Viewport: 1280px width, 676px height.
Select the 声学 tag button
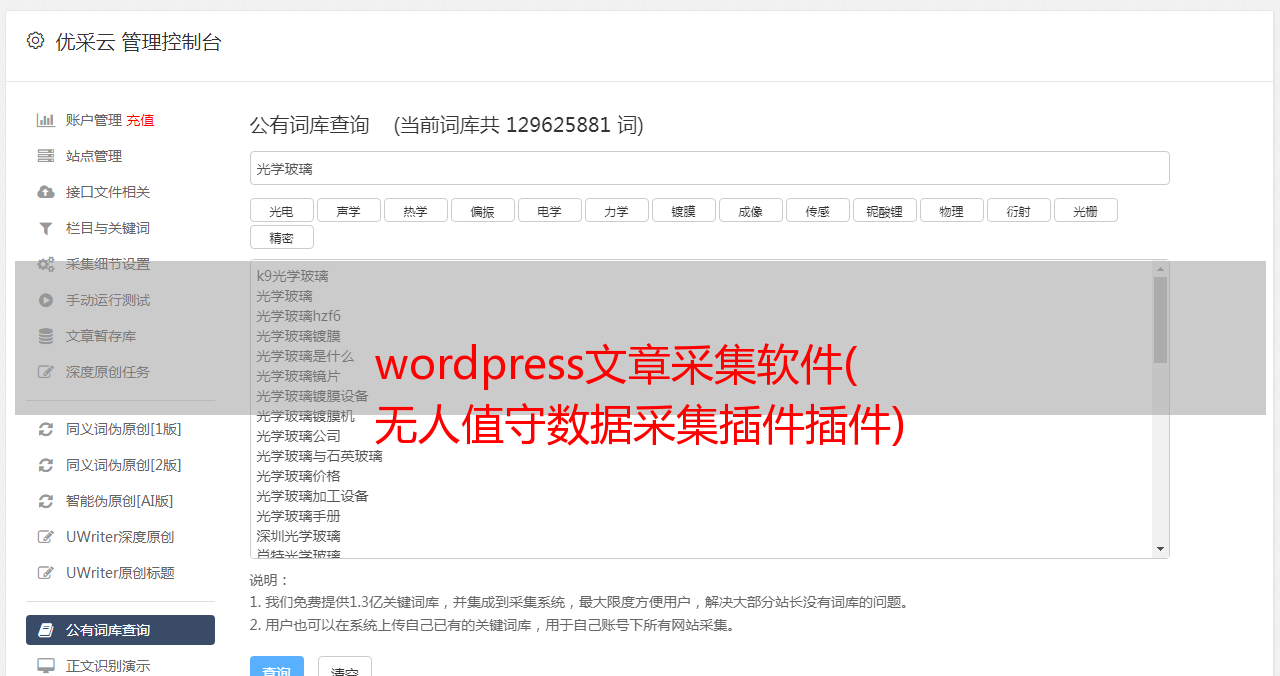(348, 210)
